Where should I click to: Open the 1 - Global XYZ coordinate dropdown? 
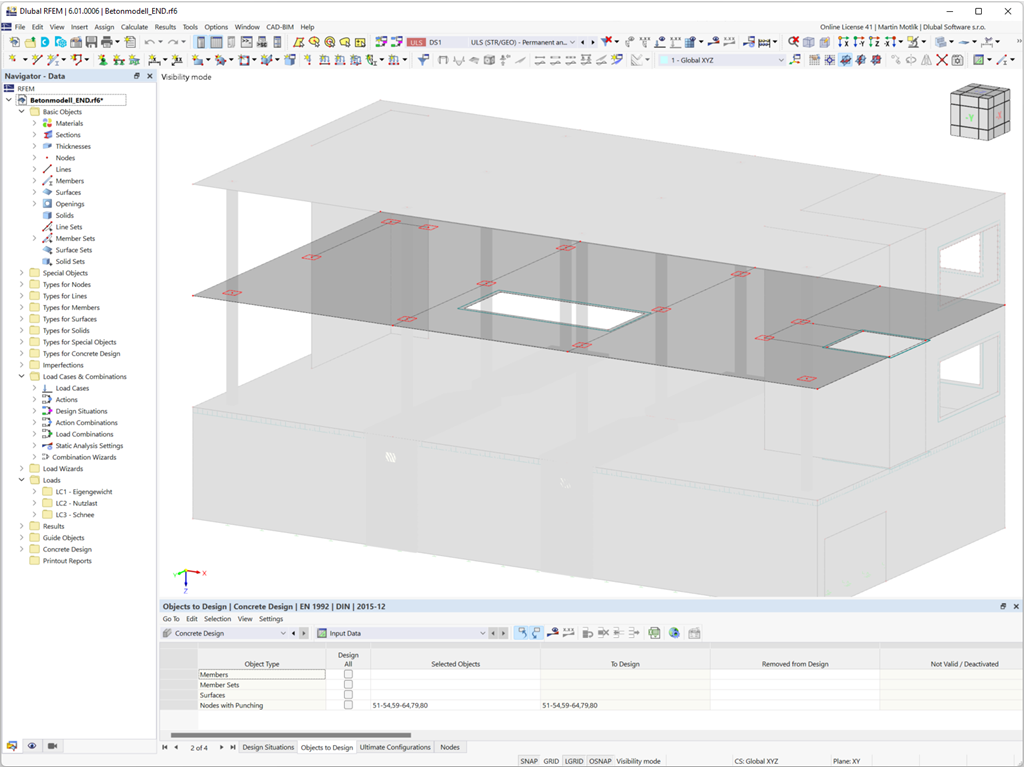pyautogui.click(x=721, y=60)
